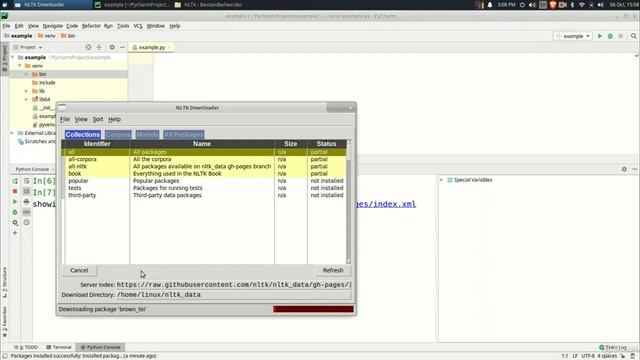Toggle scroll to end in console toolbar
640x360 pixels.
point(27,191)
